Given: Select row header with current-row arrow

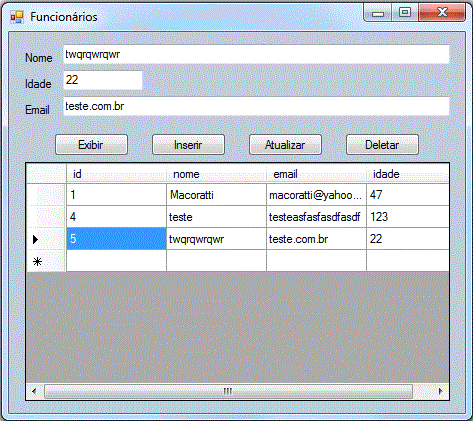Looking at the screenshot, I should (46, 239).
